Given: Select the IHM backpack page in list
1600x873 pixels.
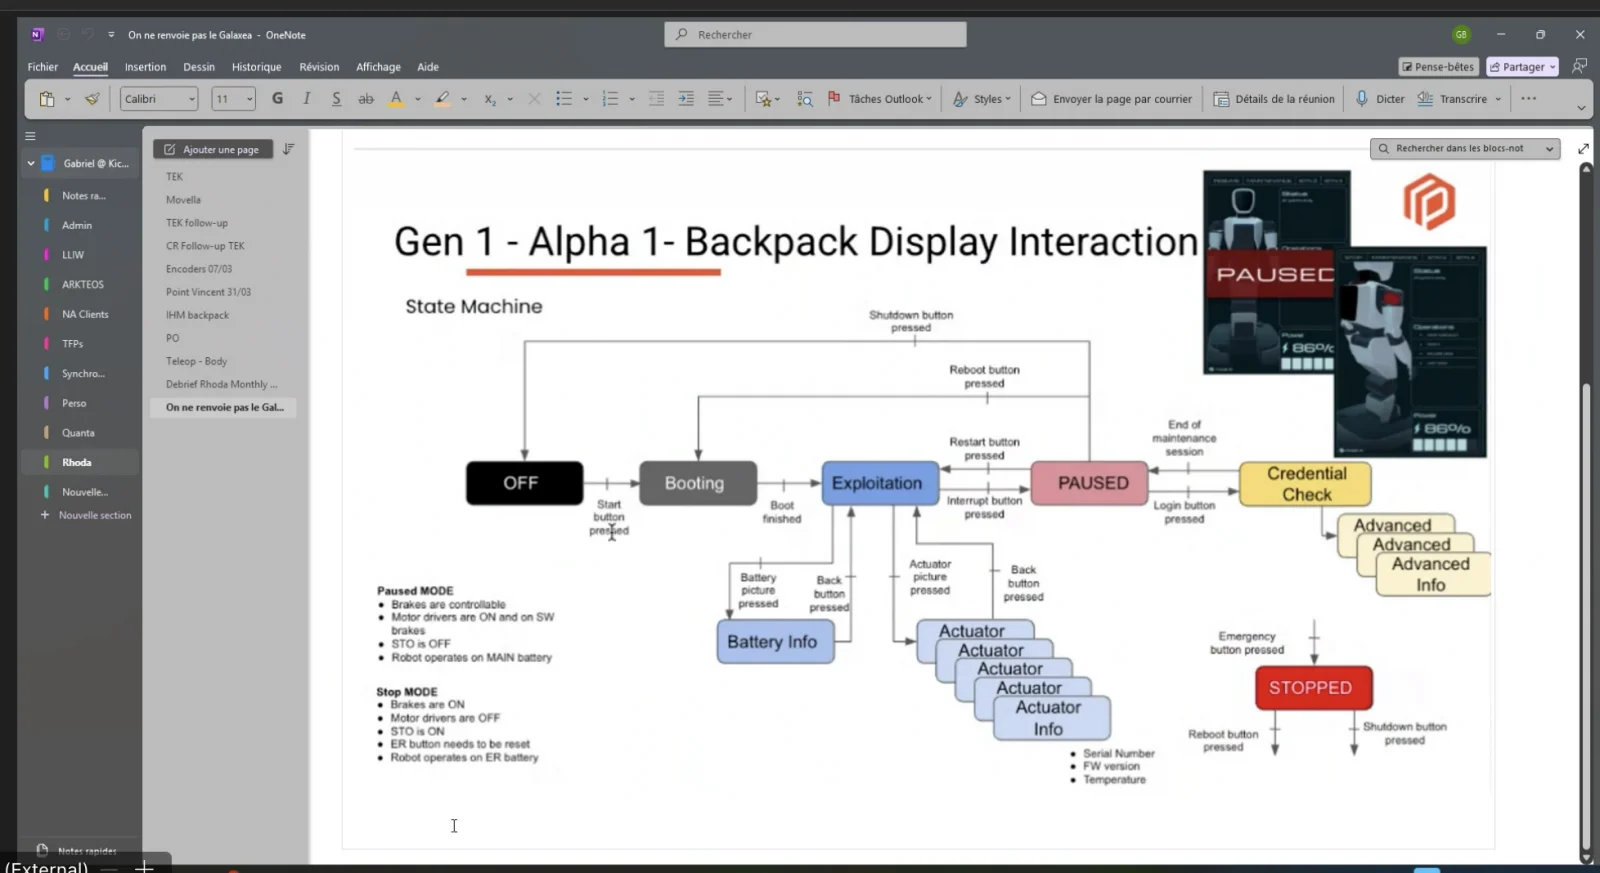Looking at the screenshot, I should 197,315.
